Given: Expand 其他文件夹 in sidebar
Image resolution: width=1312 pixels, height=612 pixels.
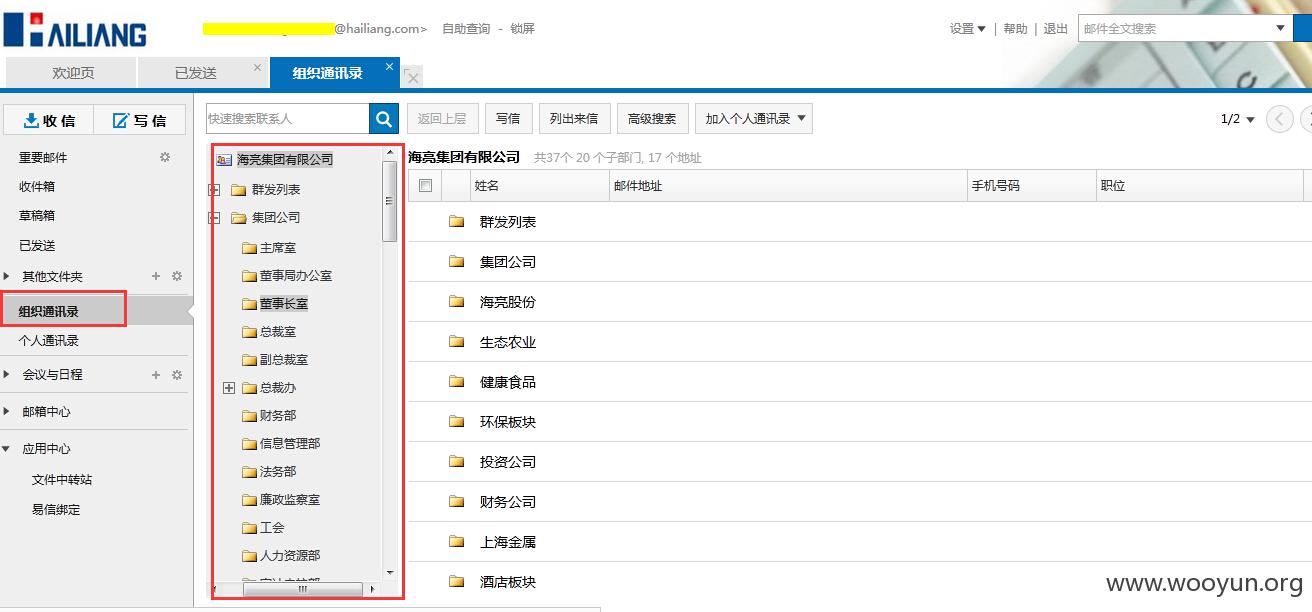Looking at the screenshot, I should click(8, 276).
